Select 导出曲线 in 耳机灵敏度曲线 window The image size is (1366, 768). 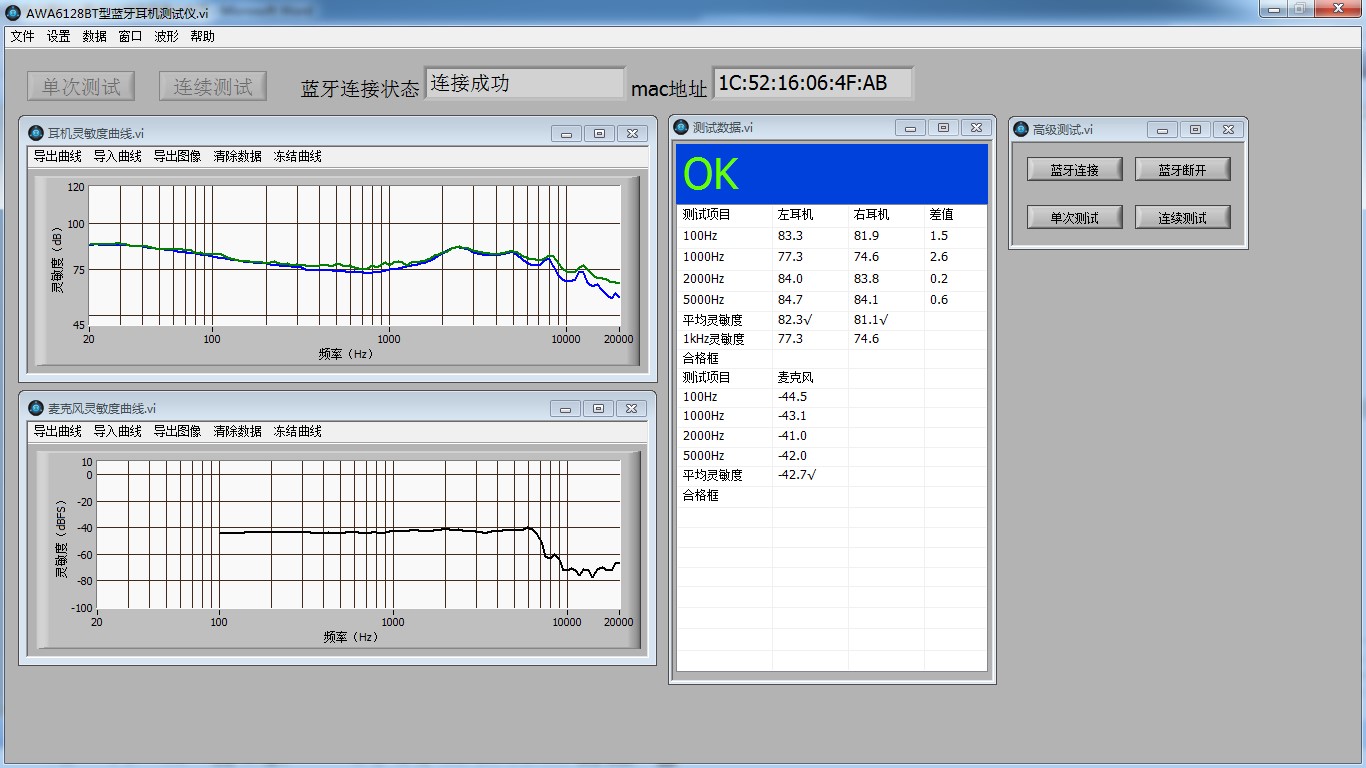coord(57,156)
